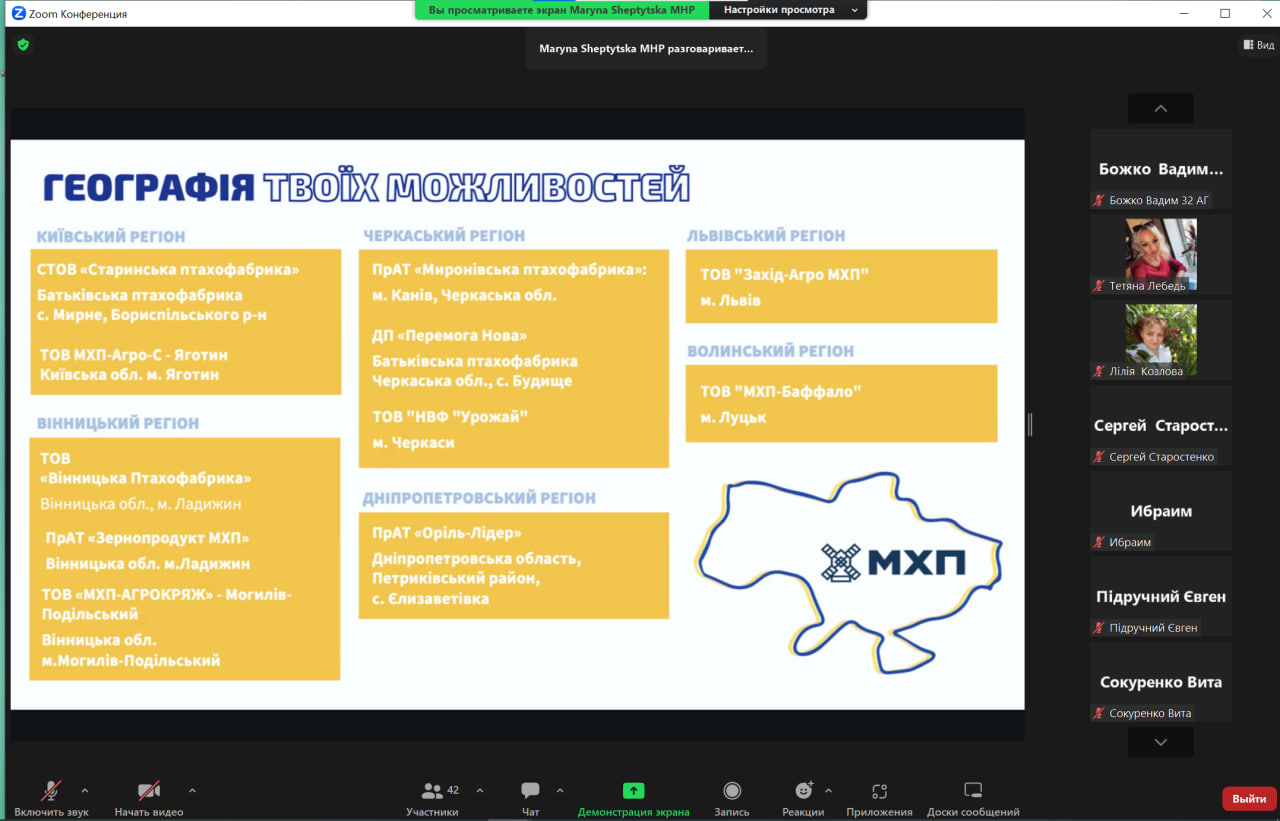Click 'ПрАТ «Зернопродукт МХП»' text
The width and height of the screenshot is (1280, 821).
click(148, 538)
